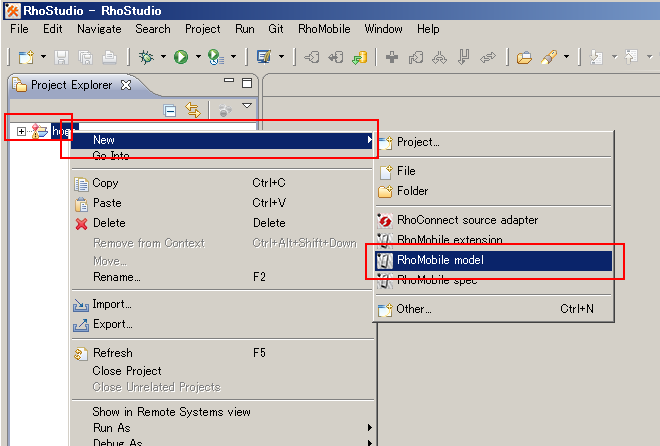Click the Collapse All icon in Project Explorer
Screen dimensions: 660x446
(x=170, y=111)
